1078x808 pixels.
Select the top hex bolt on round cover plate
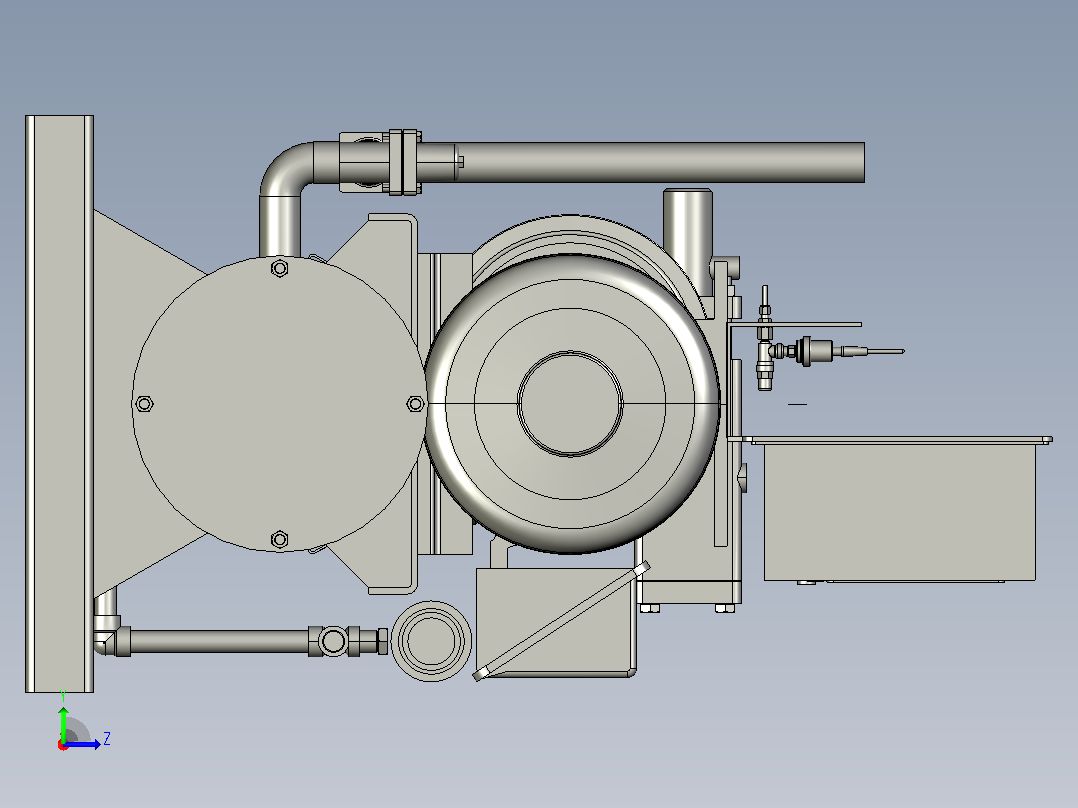coord(279,267)
